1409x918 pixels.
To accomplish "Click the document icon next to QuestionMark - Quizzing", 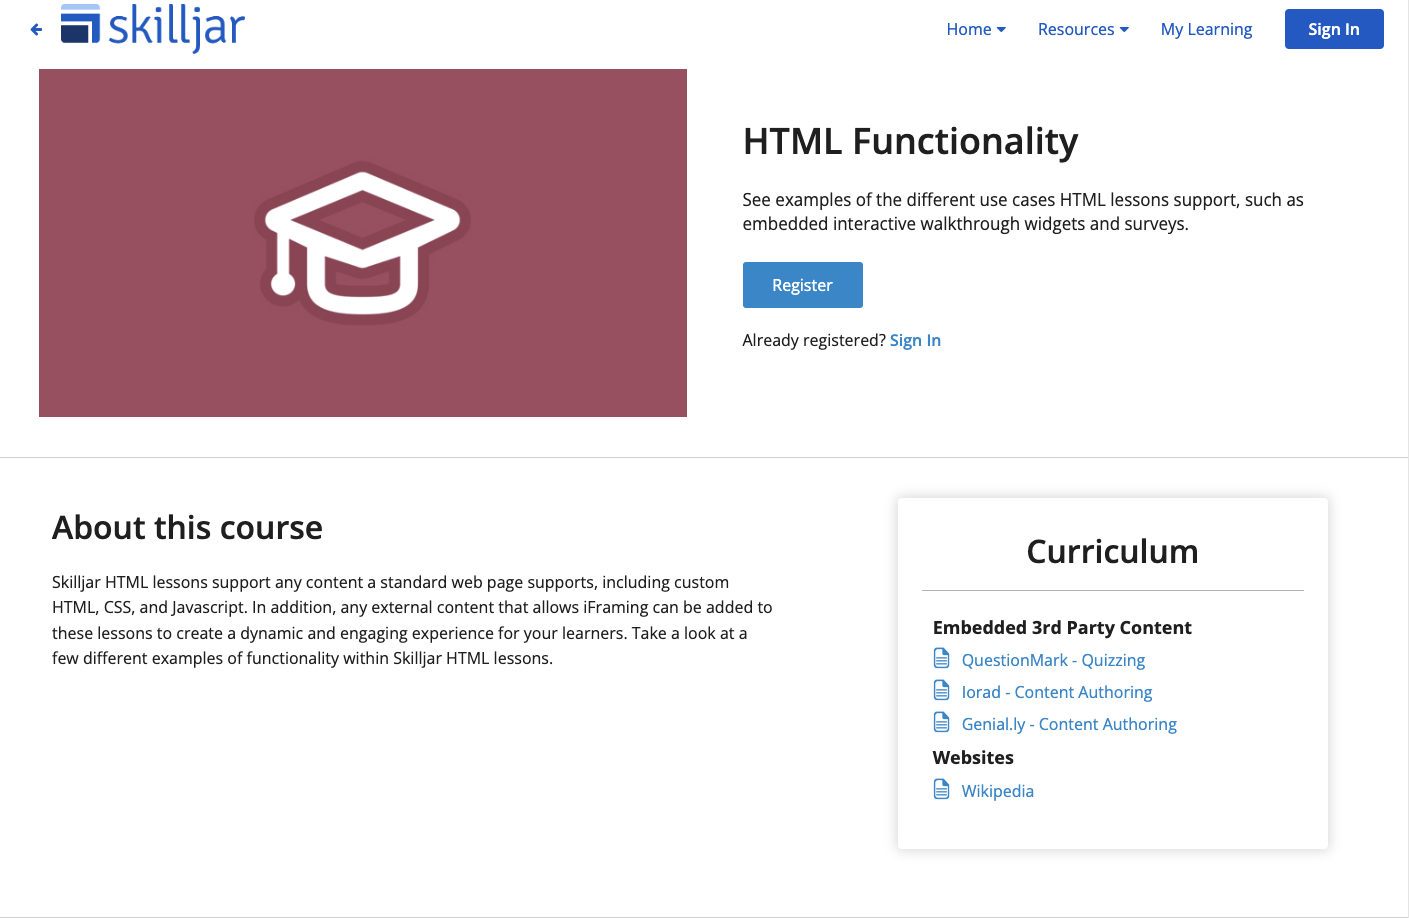I will tap(941, 658).
